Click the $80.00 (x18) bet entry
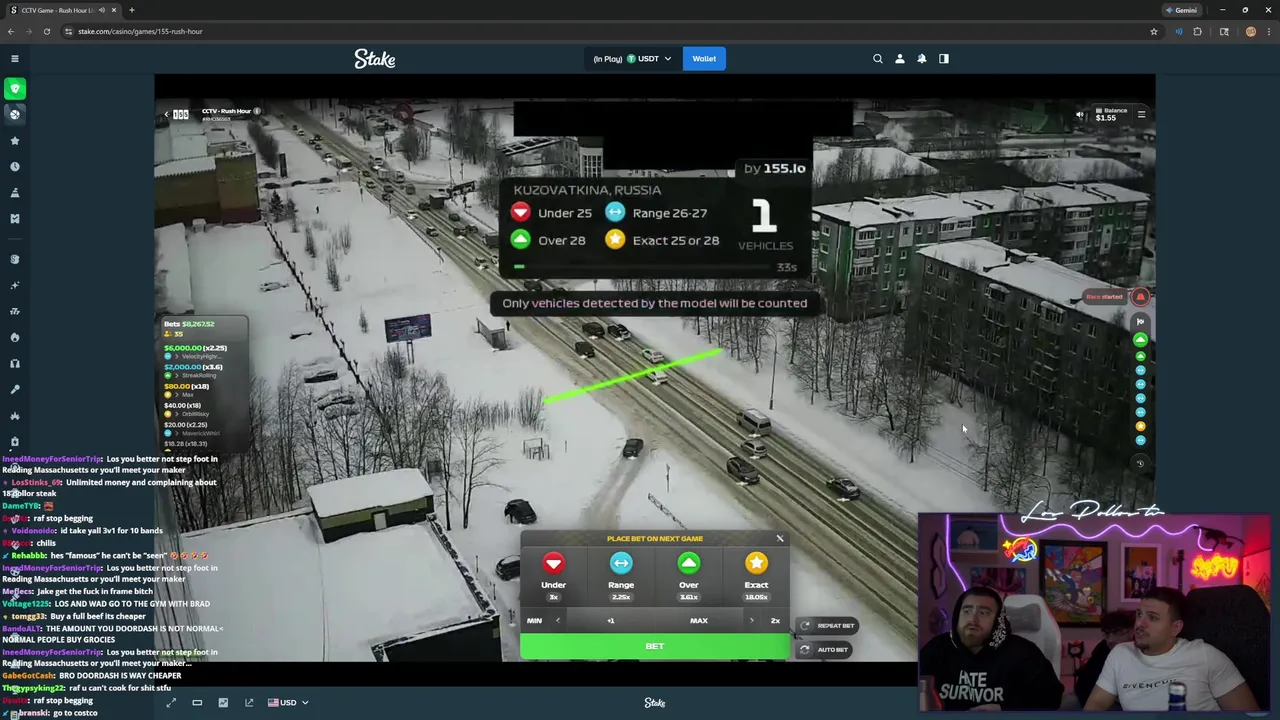 click(187, 386)
